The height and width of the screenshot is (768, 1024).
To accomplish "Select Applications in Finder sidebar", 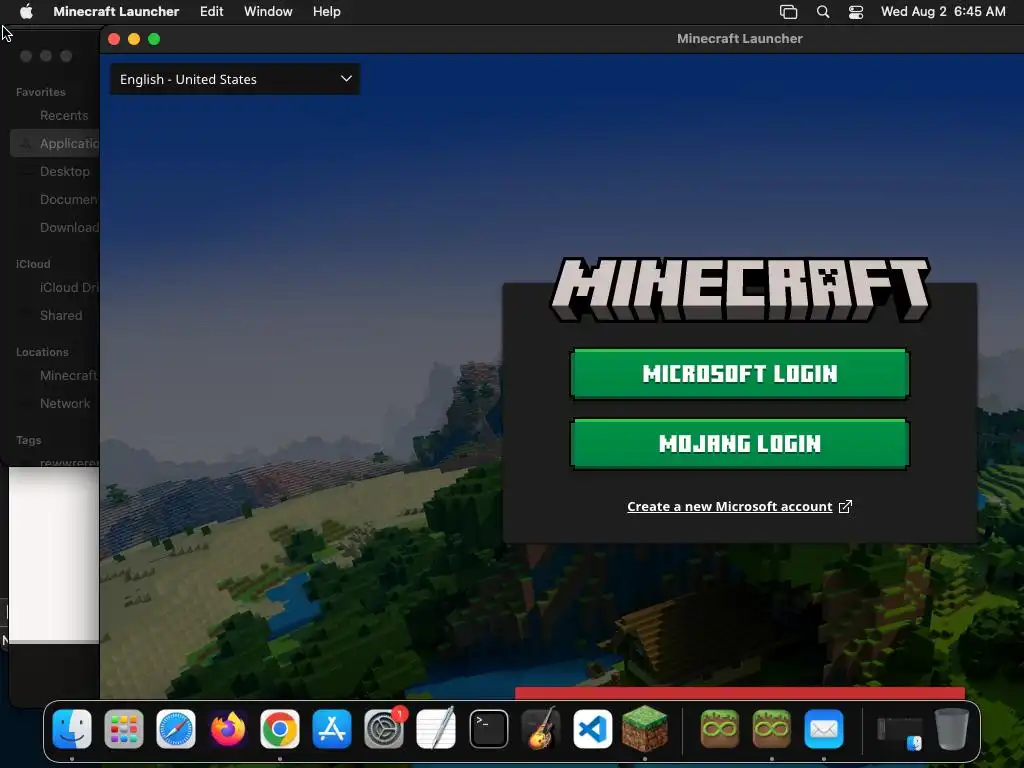I will 55,143.
